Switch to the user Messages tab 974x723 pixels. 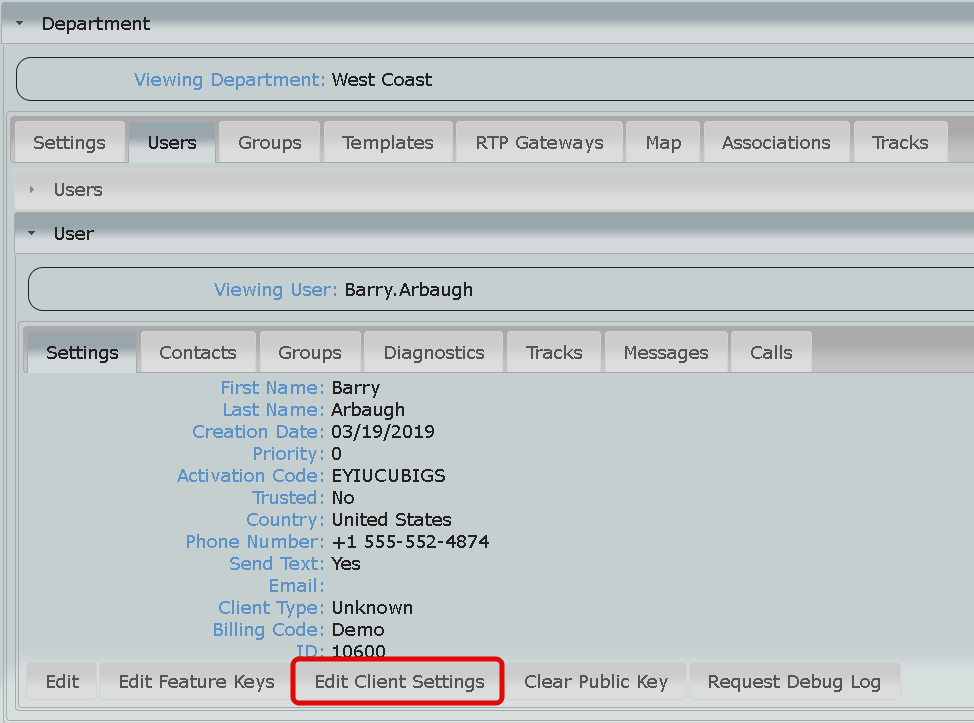[665, 353]
